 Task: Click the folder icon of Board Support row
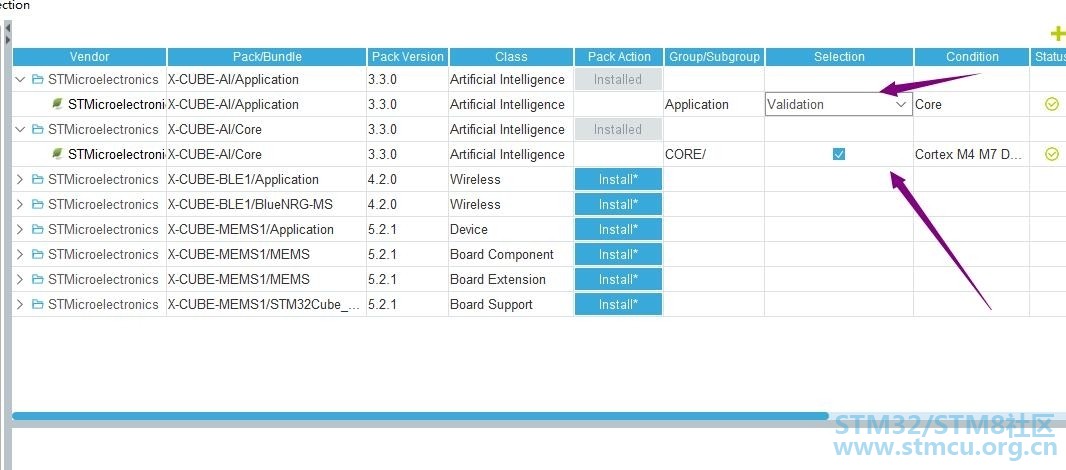click(x=37, y=304)
